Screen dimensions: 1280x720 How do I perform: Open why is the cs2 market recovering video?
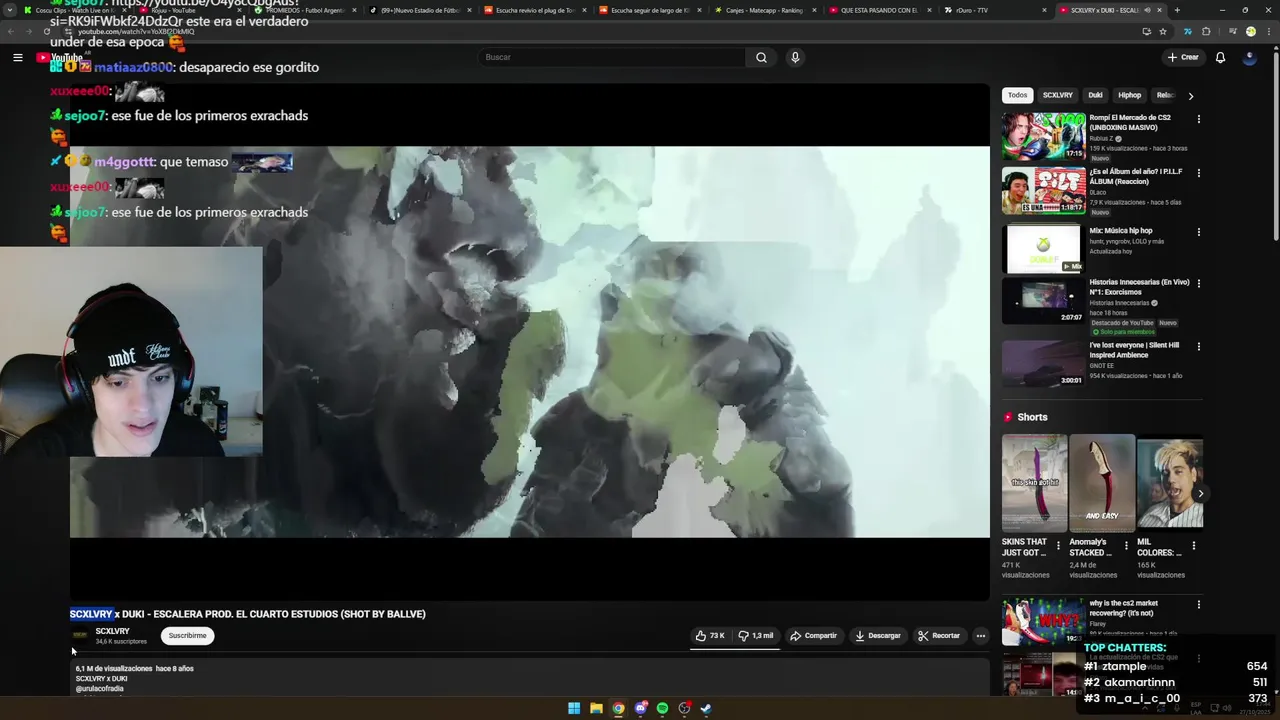pyautogui.click(x=1043, y=621)
